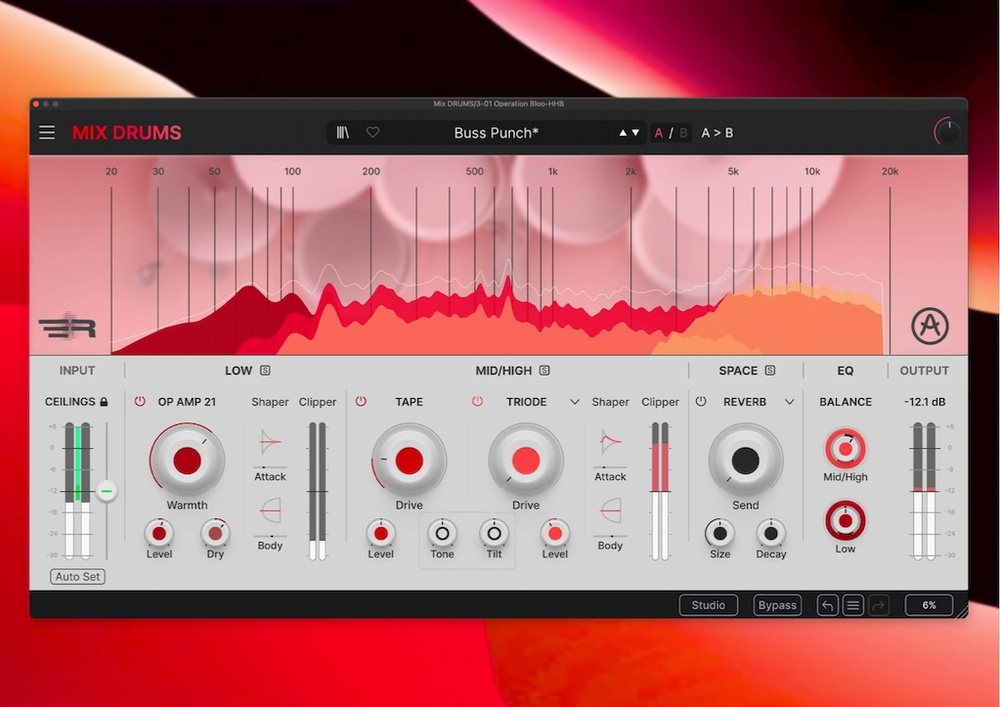Viewport: 1000px width, 707px height.
Task: Click the Tone knob
Action: (x=442, y=533)
